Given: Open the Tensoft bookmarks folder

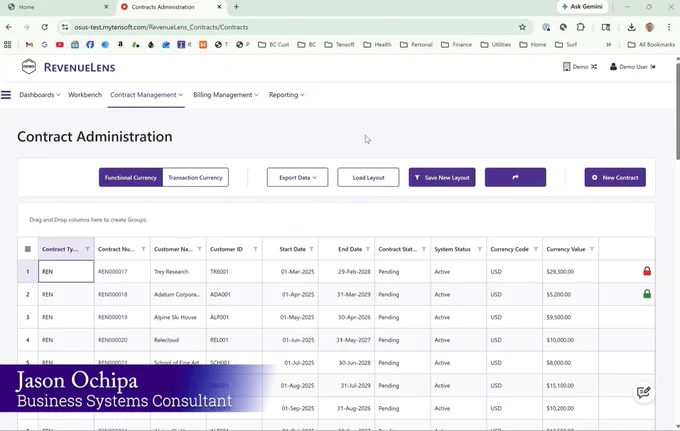Looking at the screenshot, I should click(x=340, y=44).
